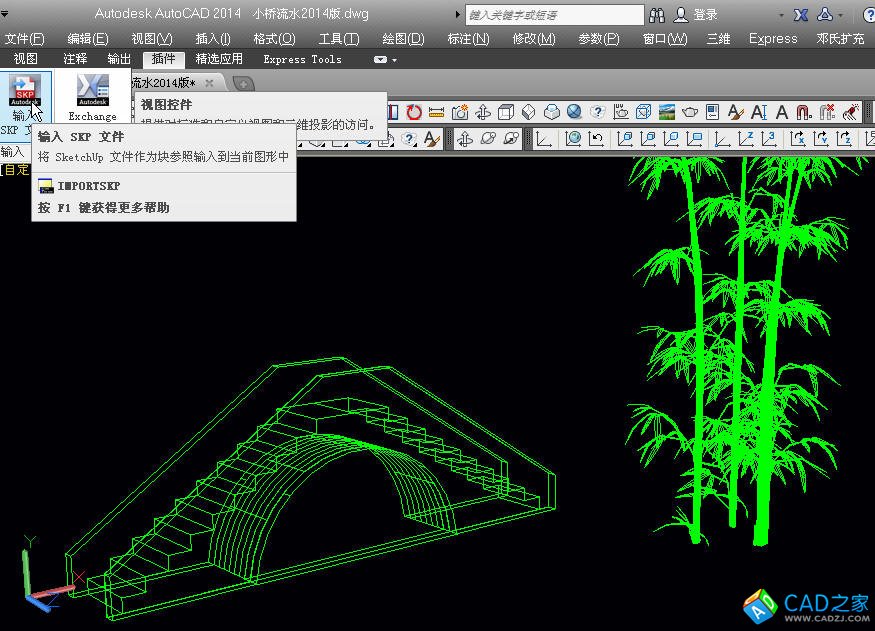Click the keyword search input field

[x=554, y=15]
